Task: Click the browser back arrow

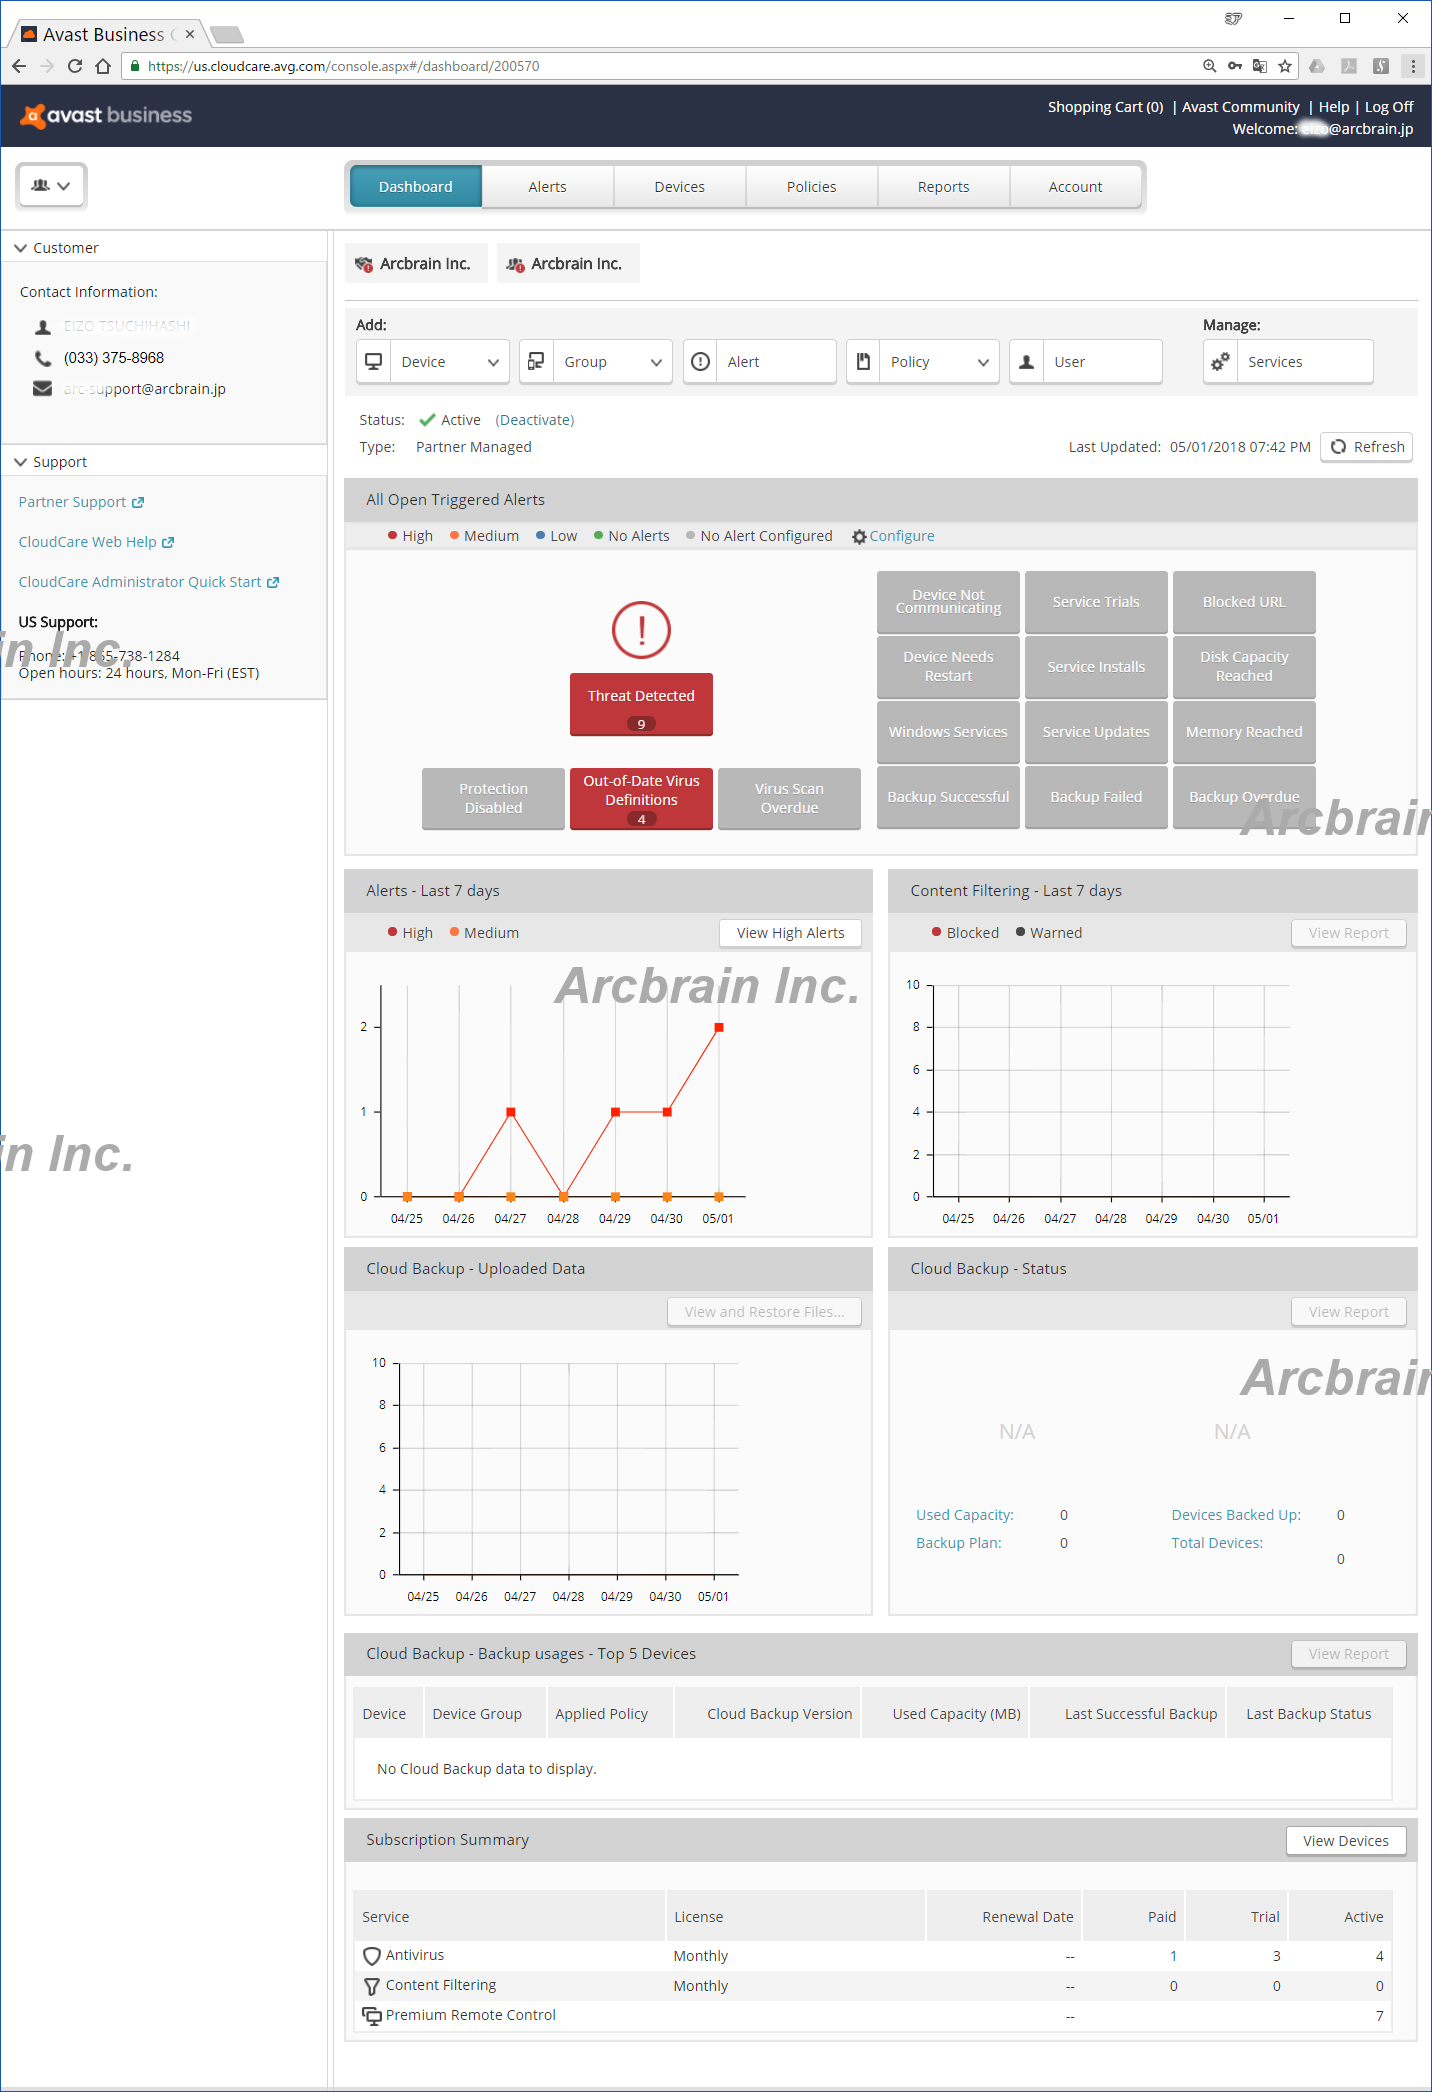Action: [19, 66]
